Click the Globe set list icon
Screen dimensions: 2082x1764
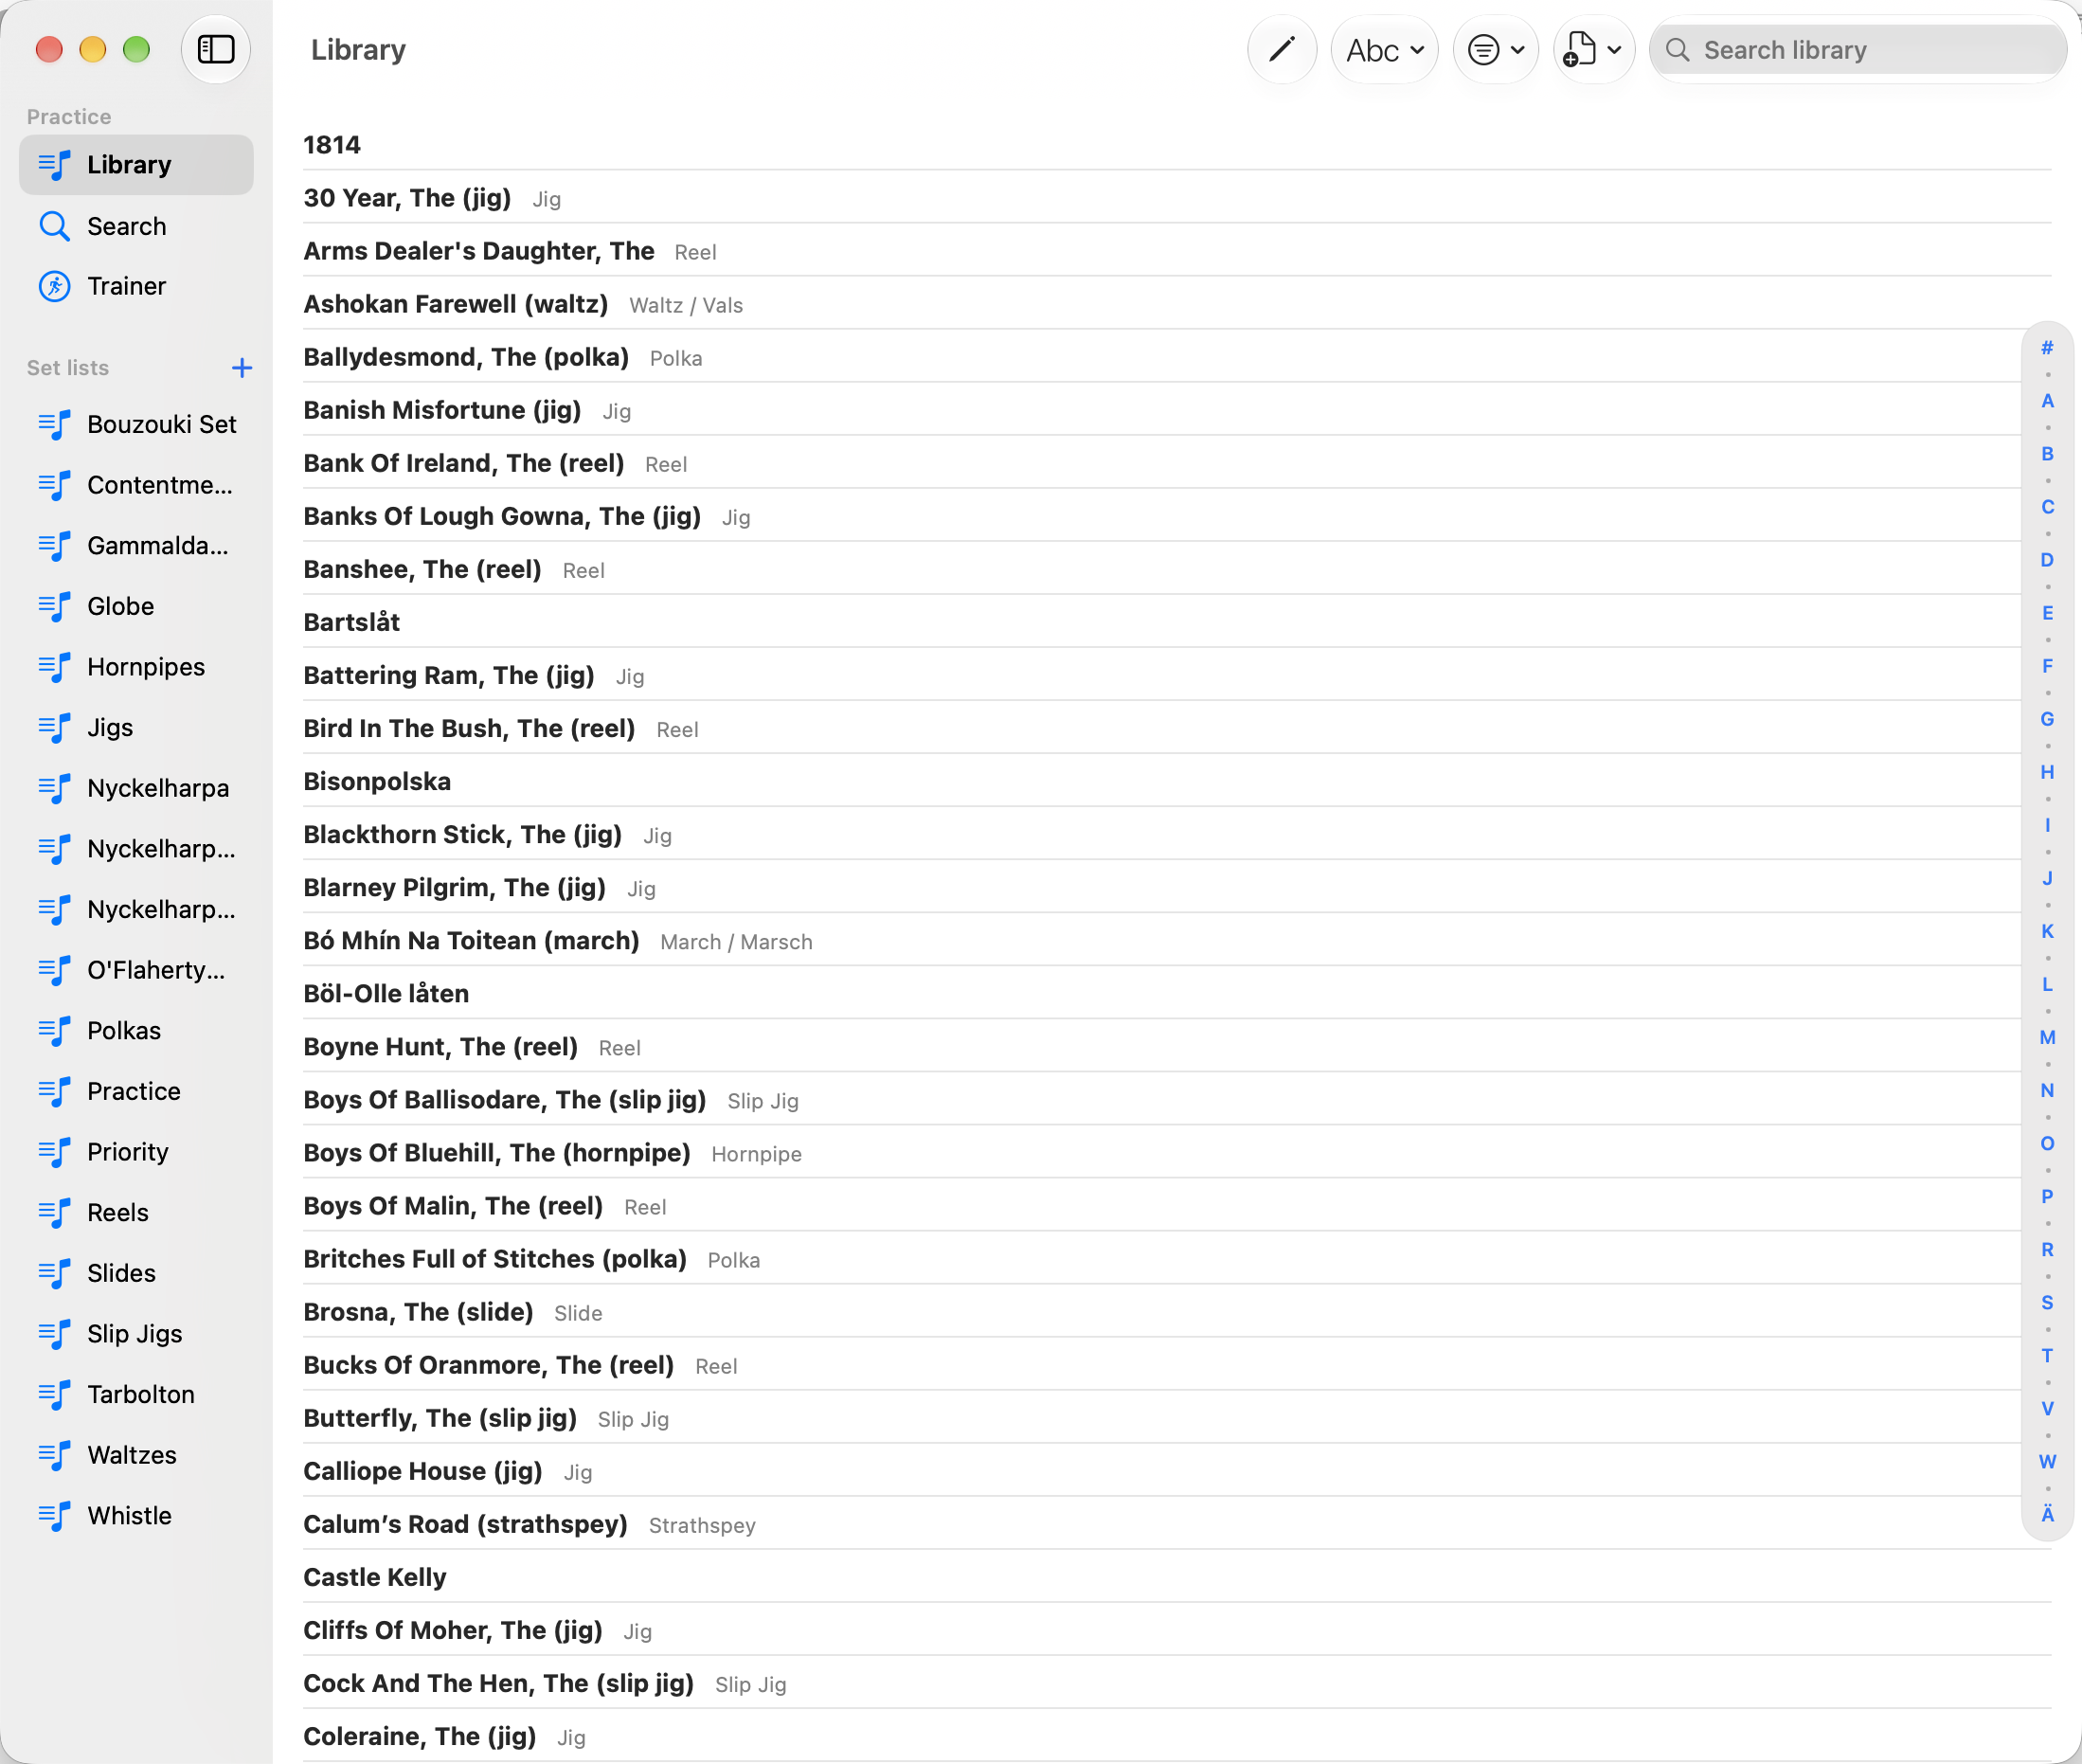55,606
